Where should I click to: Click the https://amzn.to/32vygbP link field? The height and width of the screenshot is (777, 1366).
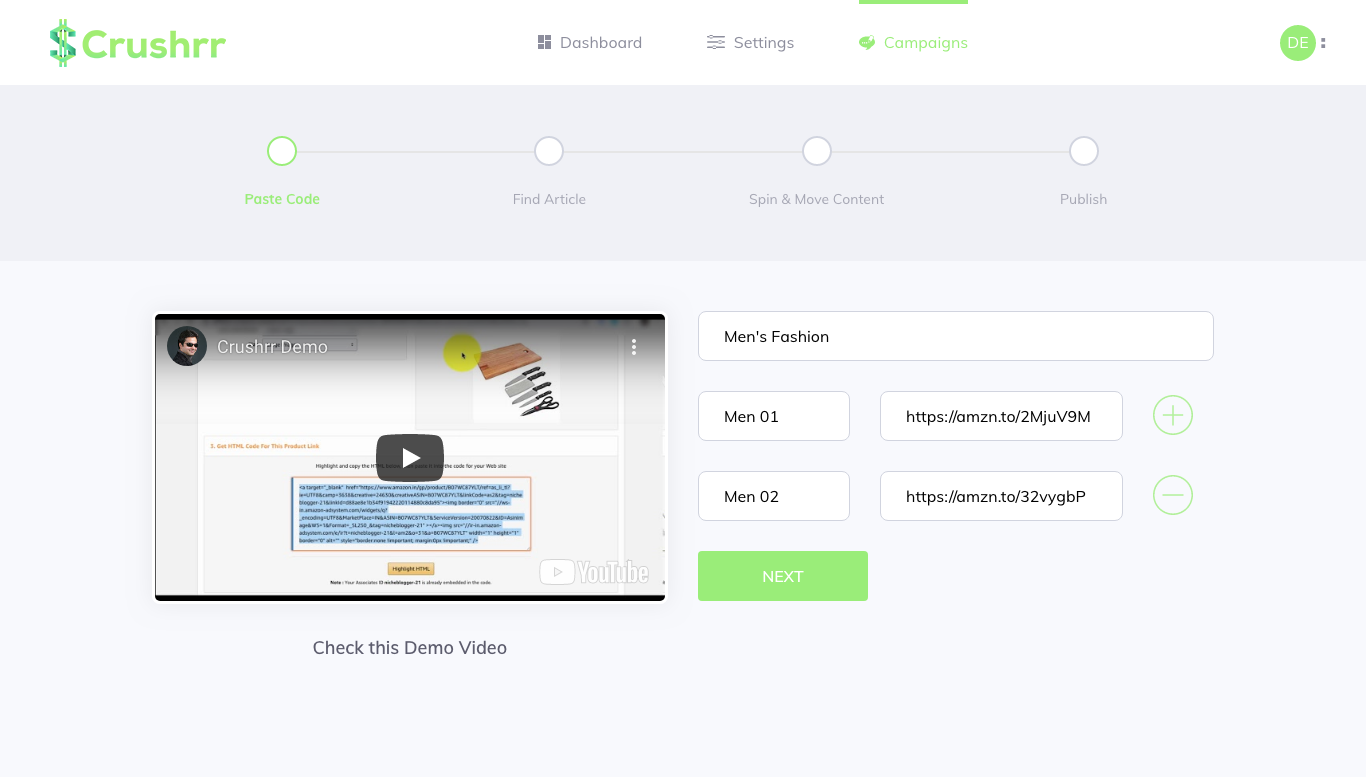[x=1001, y=496]
